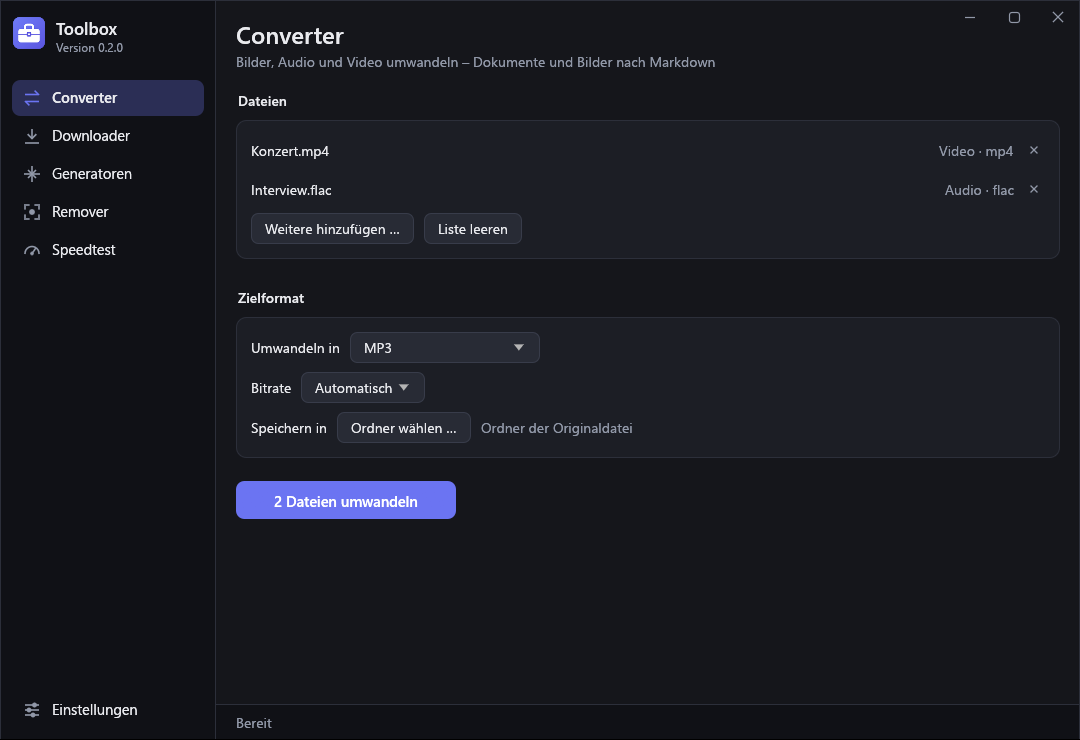Click the Remover frame icon in sidebar
1080x740 pixels.
(32, 212)
